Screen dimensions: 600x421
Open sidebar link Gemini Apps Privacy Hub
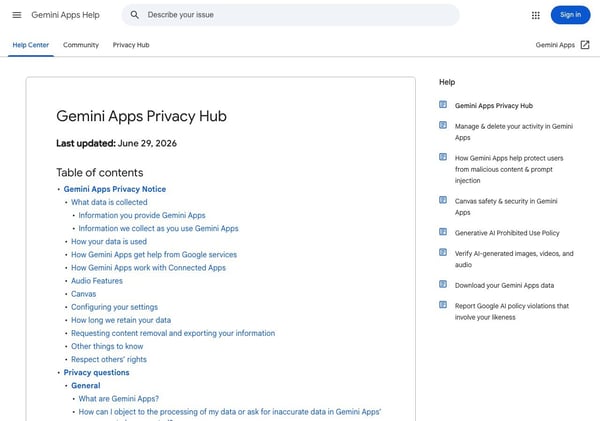(494, 106)
